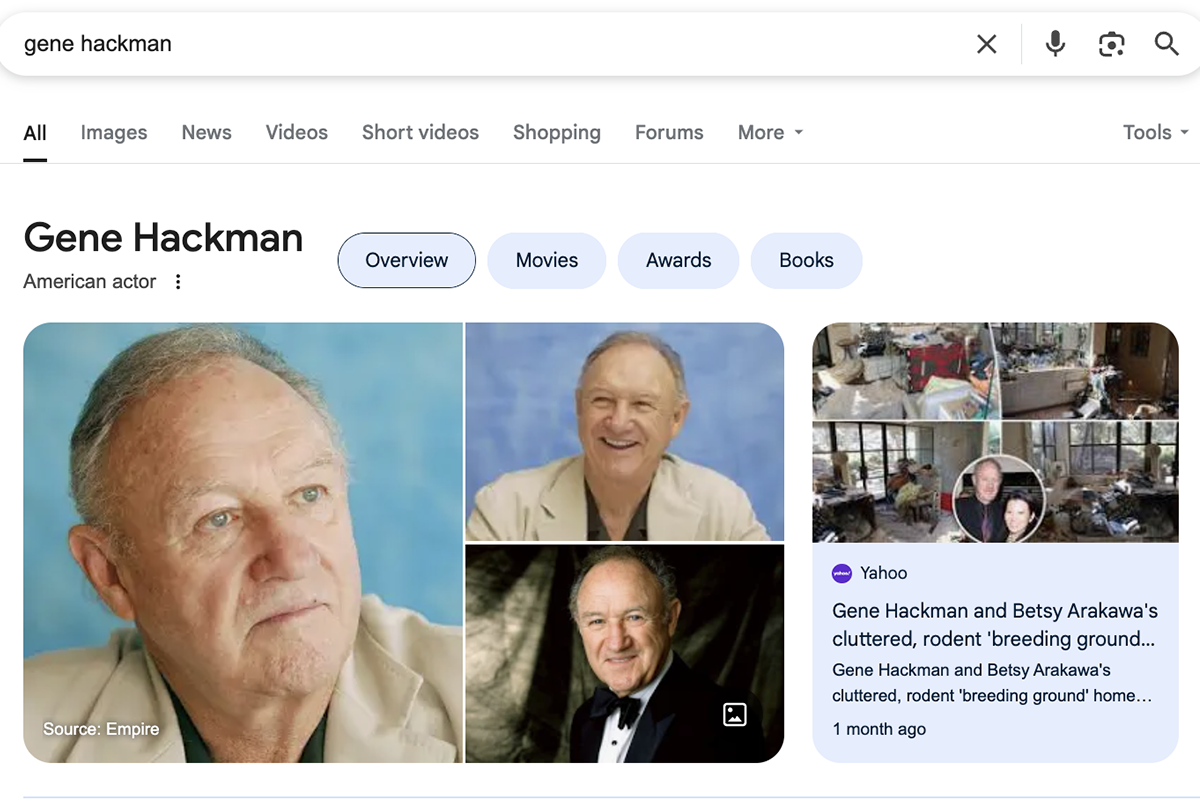Go to the Videos tab
This screenshot has width=1200, height=800.
(x=297, y=132)
